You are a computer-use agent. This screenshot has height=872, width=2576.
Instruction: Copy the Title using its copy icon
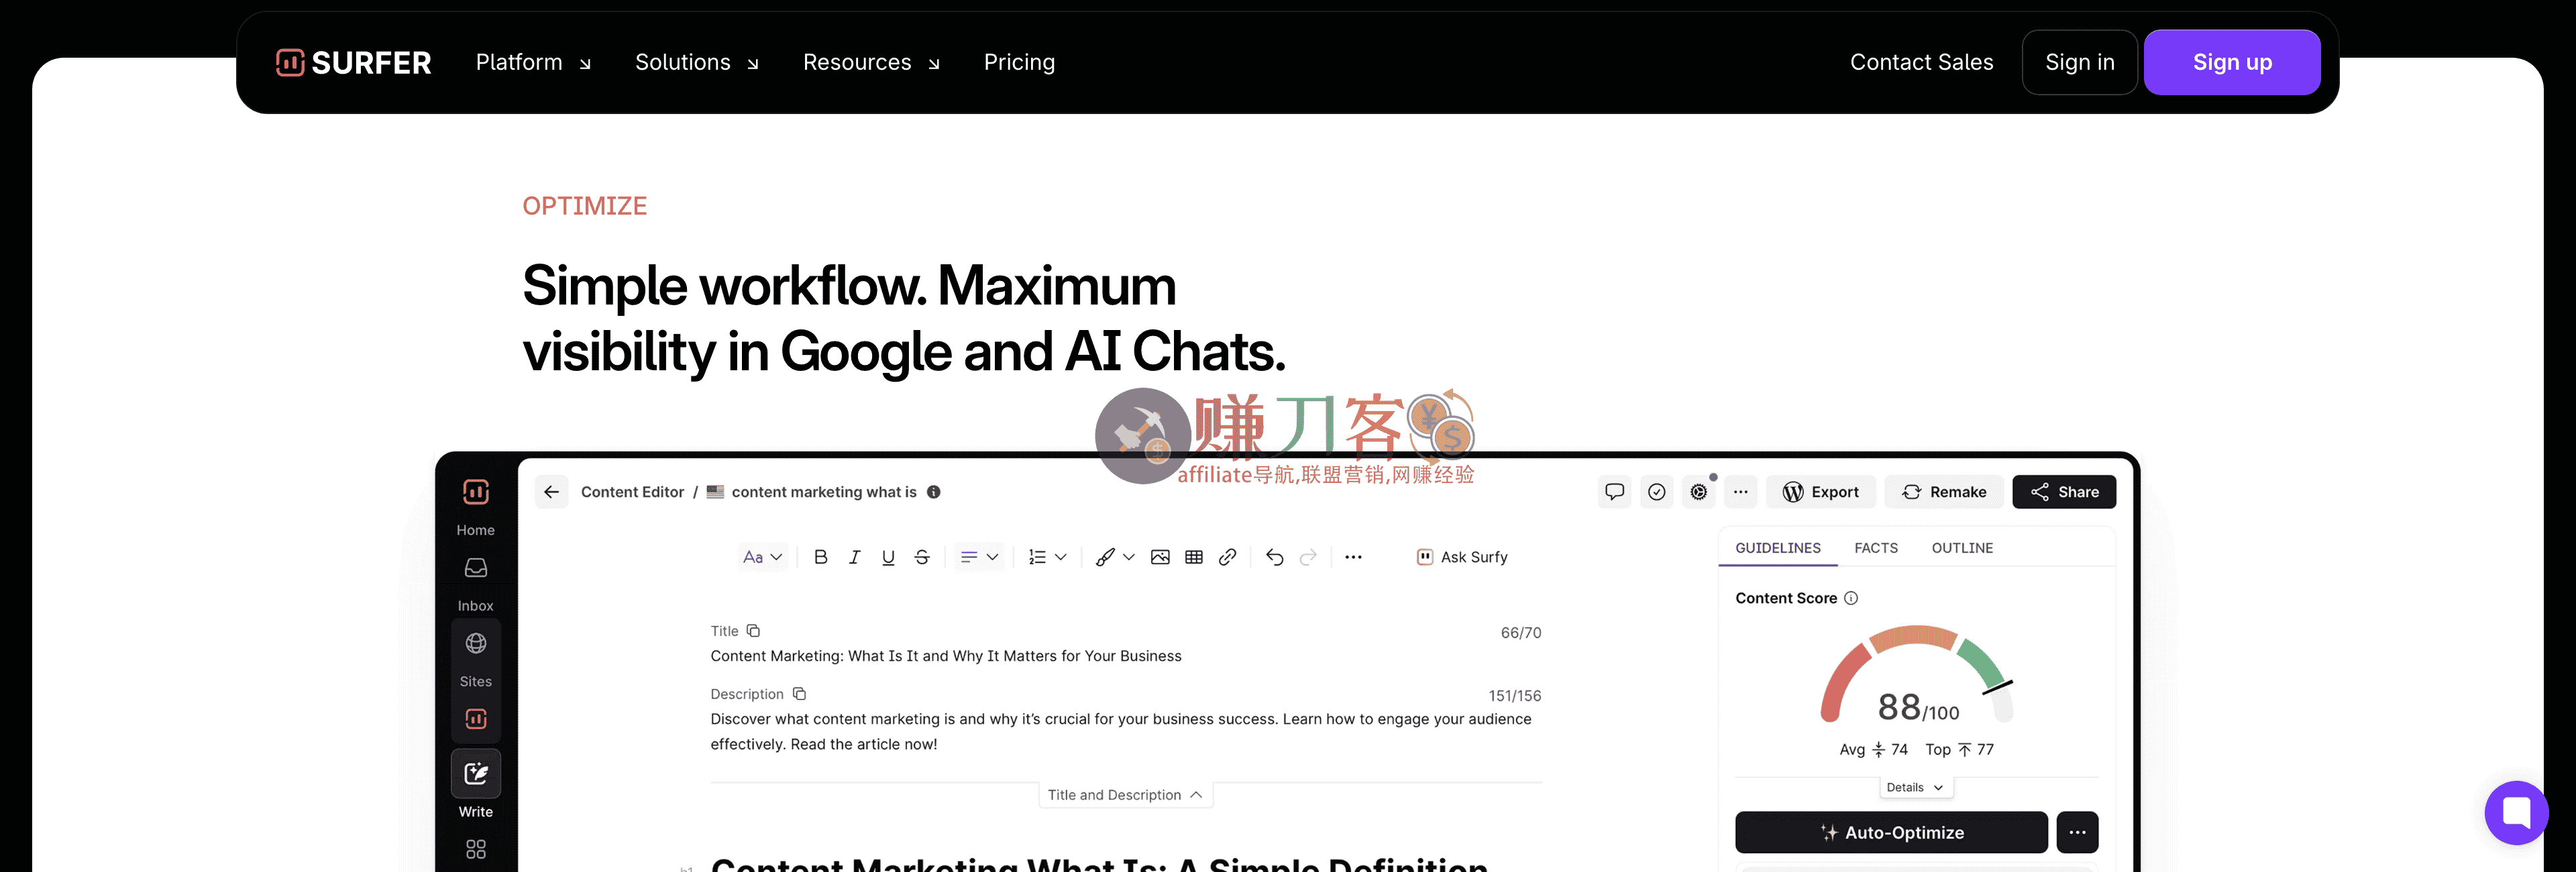point(754,631)
